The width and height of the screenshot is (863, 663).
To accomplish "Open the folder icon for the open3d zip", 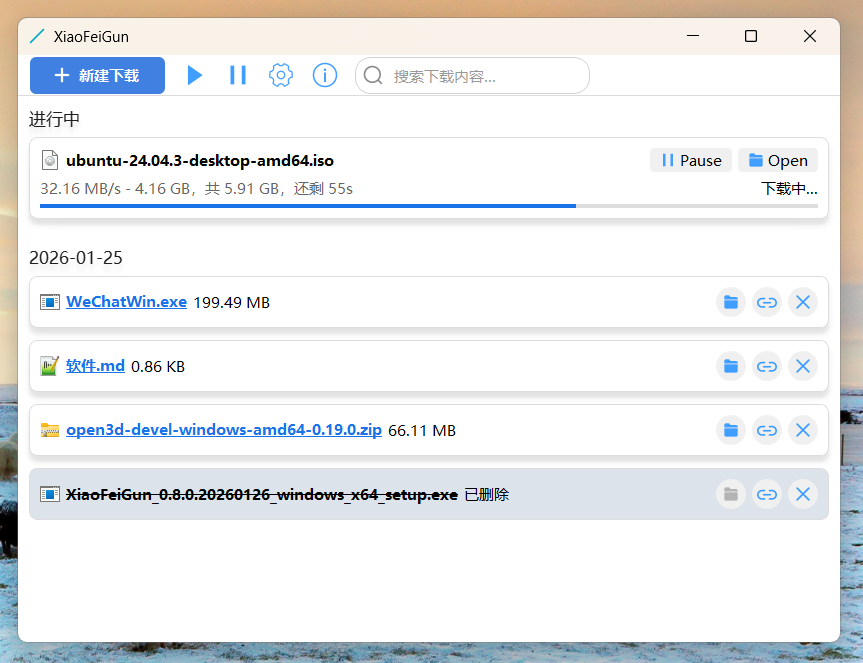I will click(x=730, y=429).
